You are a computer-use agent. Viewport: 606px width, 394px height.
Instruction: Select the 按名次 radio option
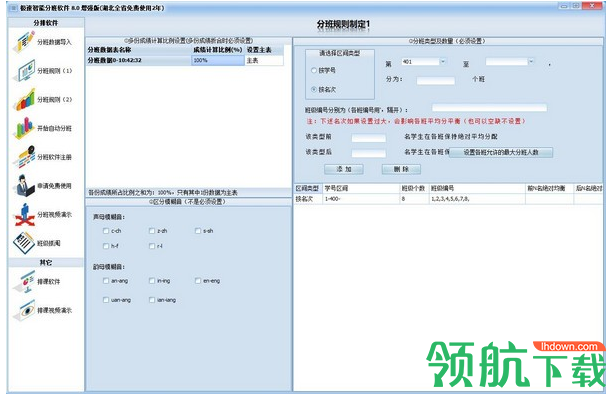(x=314, y=89)
